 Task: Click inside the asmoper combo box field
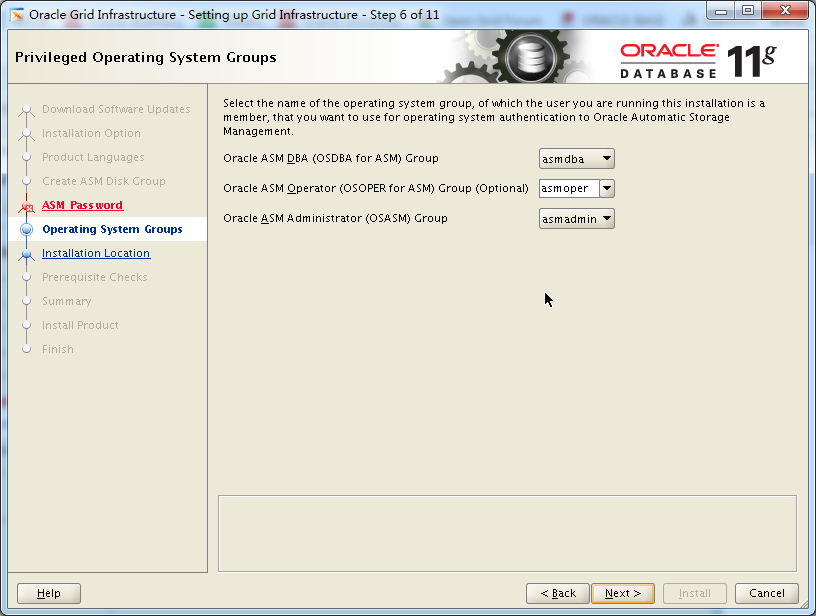(569, 188)
